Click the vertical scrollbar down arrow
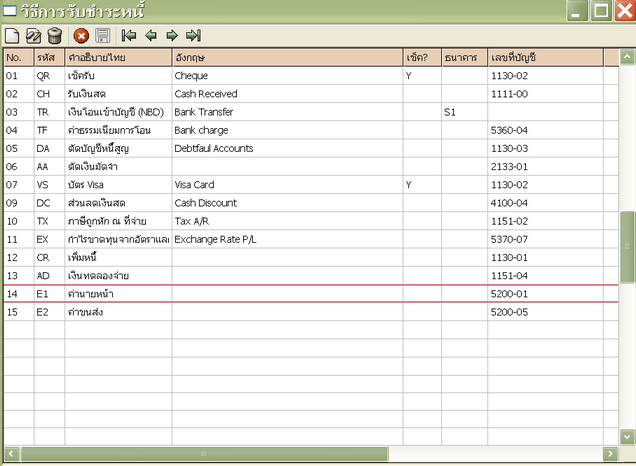636x466 pixels. [x=627, y=437]
